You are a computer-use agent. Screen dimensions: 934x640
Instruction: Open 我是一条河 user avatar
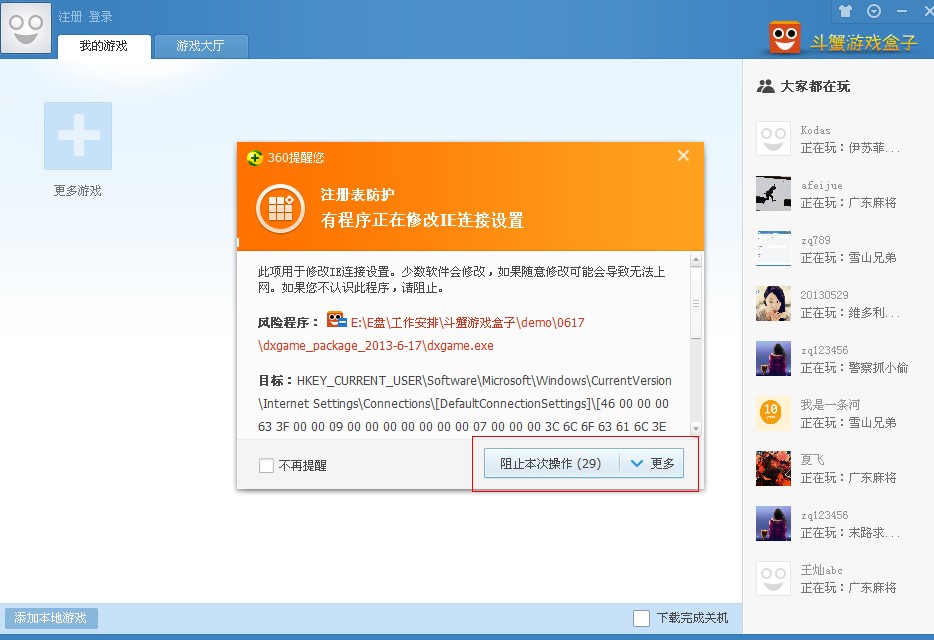(773, 413)
